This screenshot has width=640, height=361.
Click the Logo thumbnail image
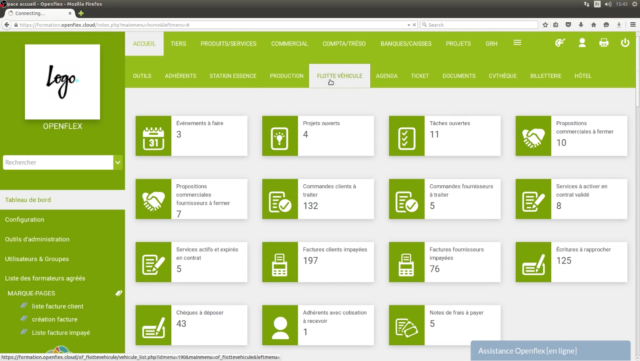62,82
